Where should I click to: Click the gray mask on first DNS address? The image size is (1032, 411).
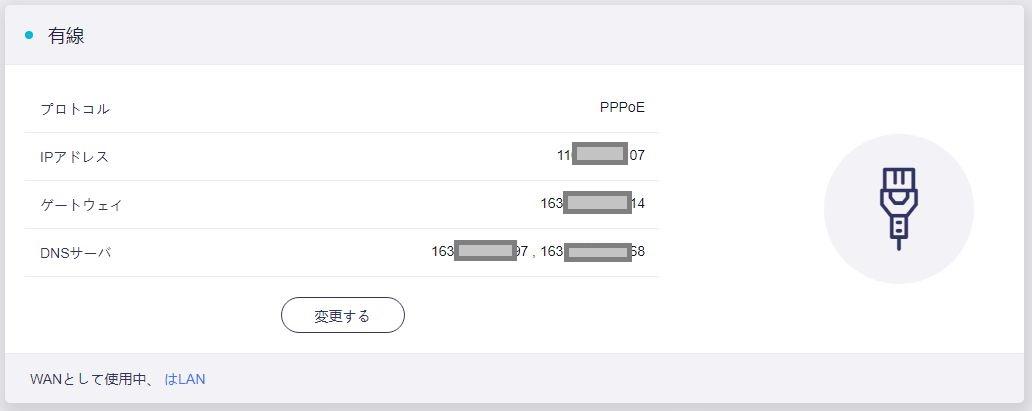[485, 251]
